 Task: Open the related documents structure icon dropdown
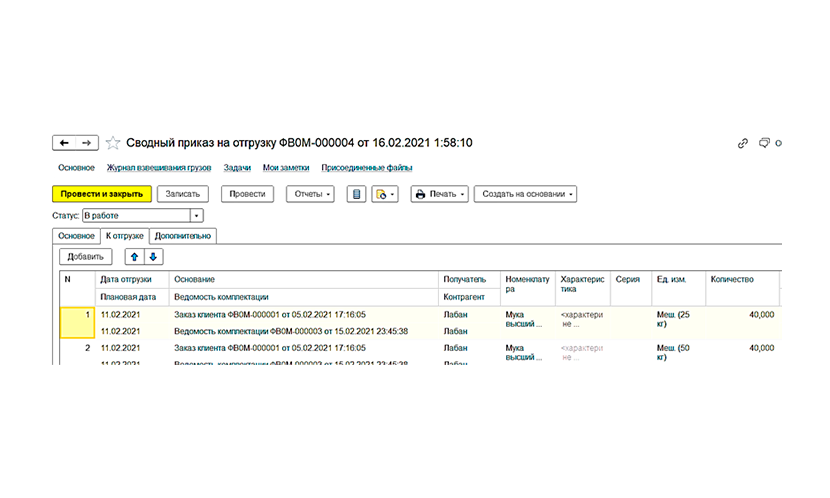(385, 194)
